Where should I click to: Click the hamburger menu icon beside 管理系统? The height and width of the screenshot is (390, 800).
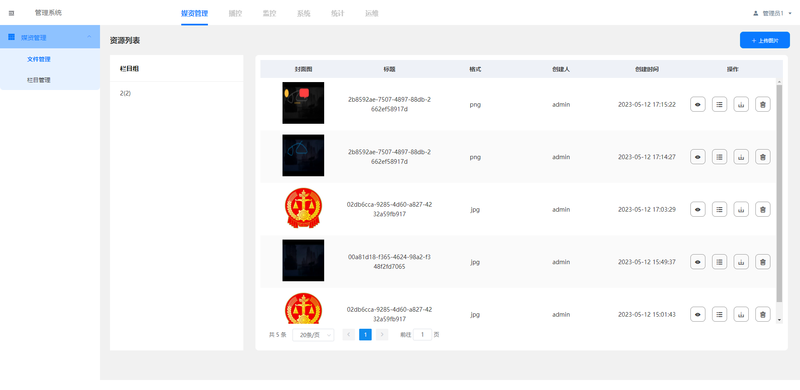pos(12,13)
